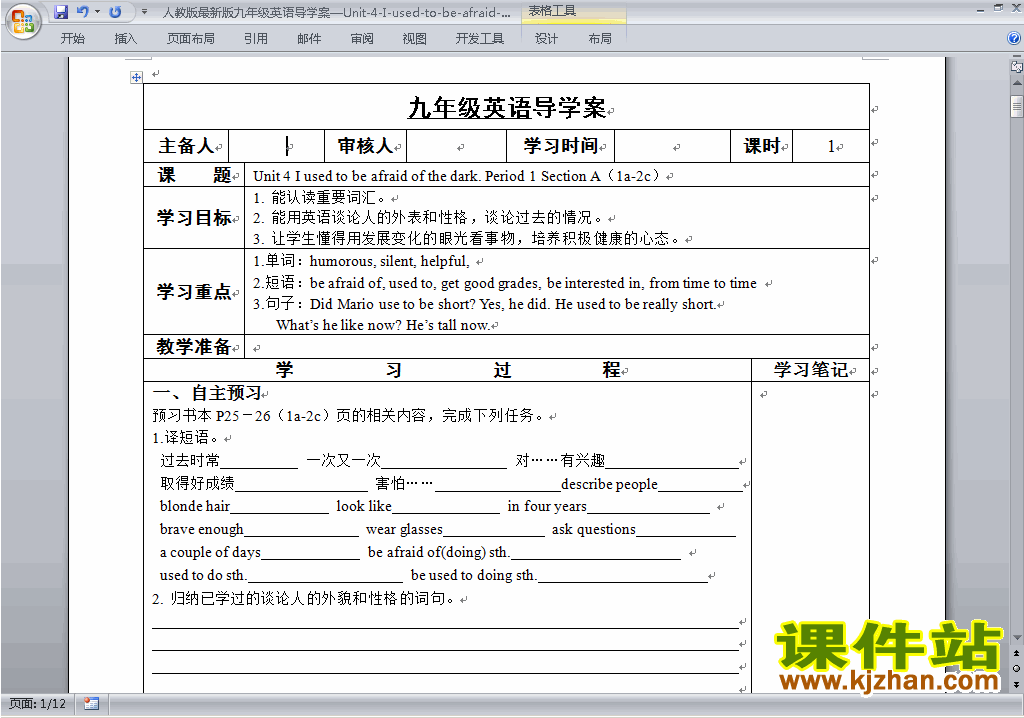Click into the empty 主备人 name cell
Viewport: 1024px width, 718px height.
click(276, 146)
